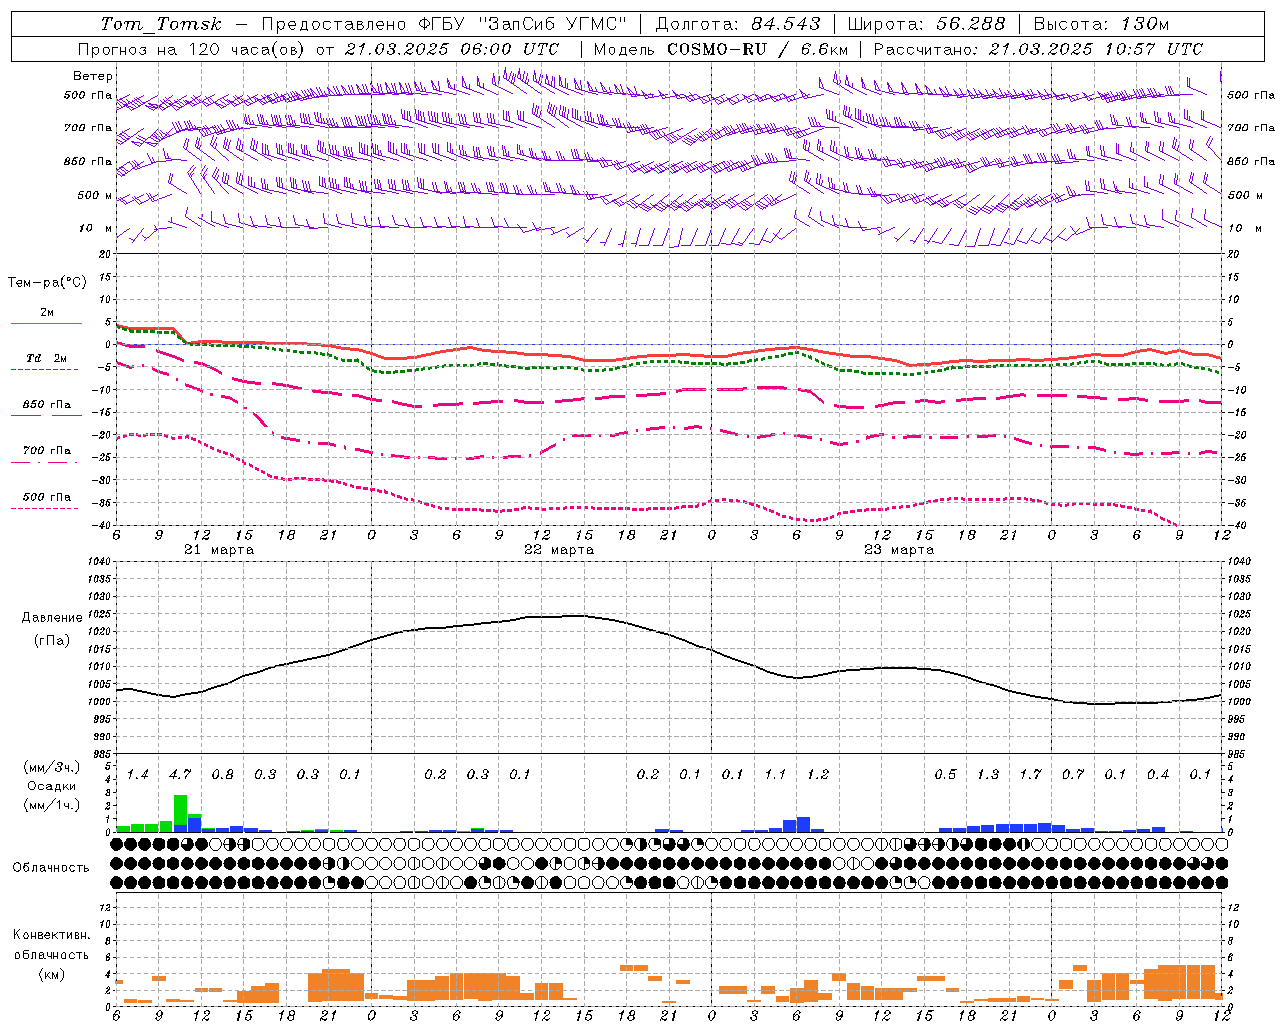Viewport: 1280px width, 1024px height.
Task: Click the 1.4 three-hour precipitation value
Action: (137, 774)
